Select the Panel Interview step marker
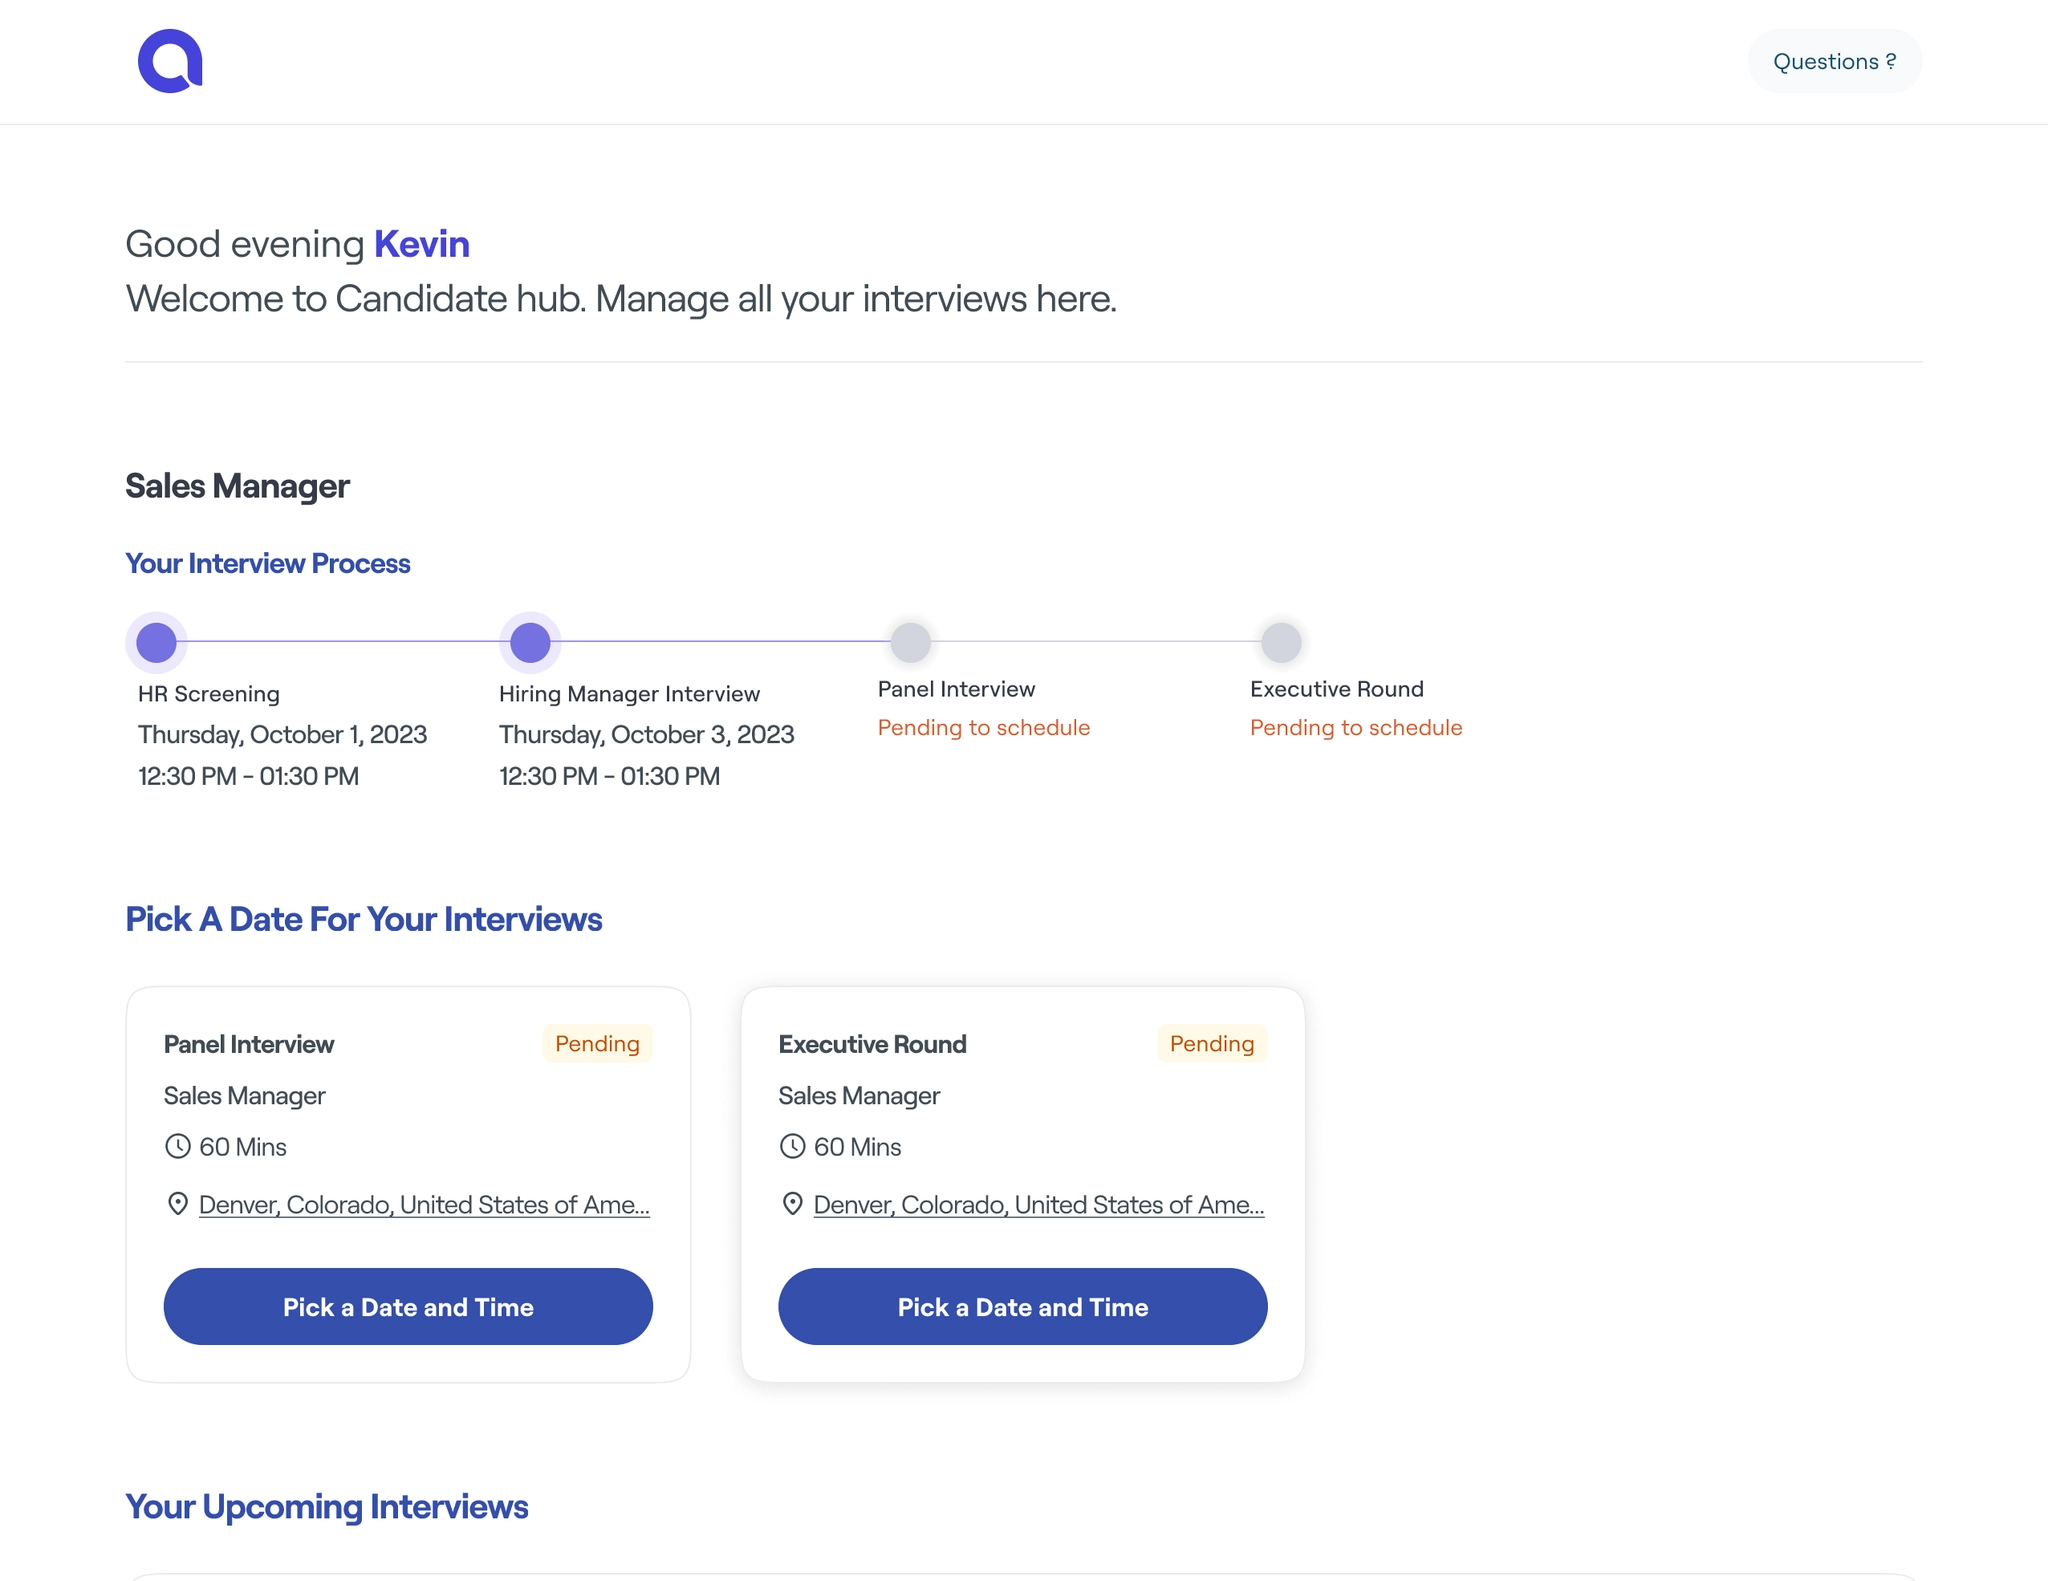Image resolution: width=2048 pixels, height=1581 pixels. pyautogui.click(x=910, y=642)
